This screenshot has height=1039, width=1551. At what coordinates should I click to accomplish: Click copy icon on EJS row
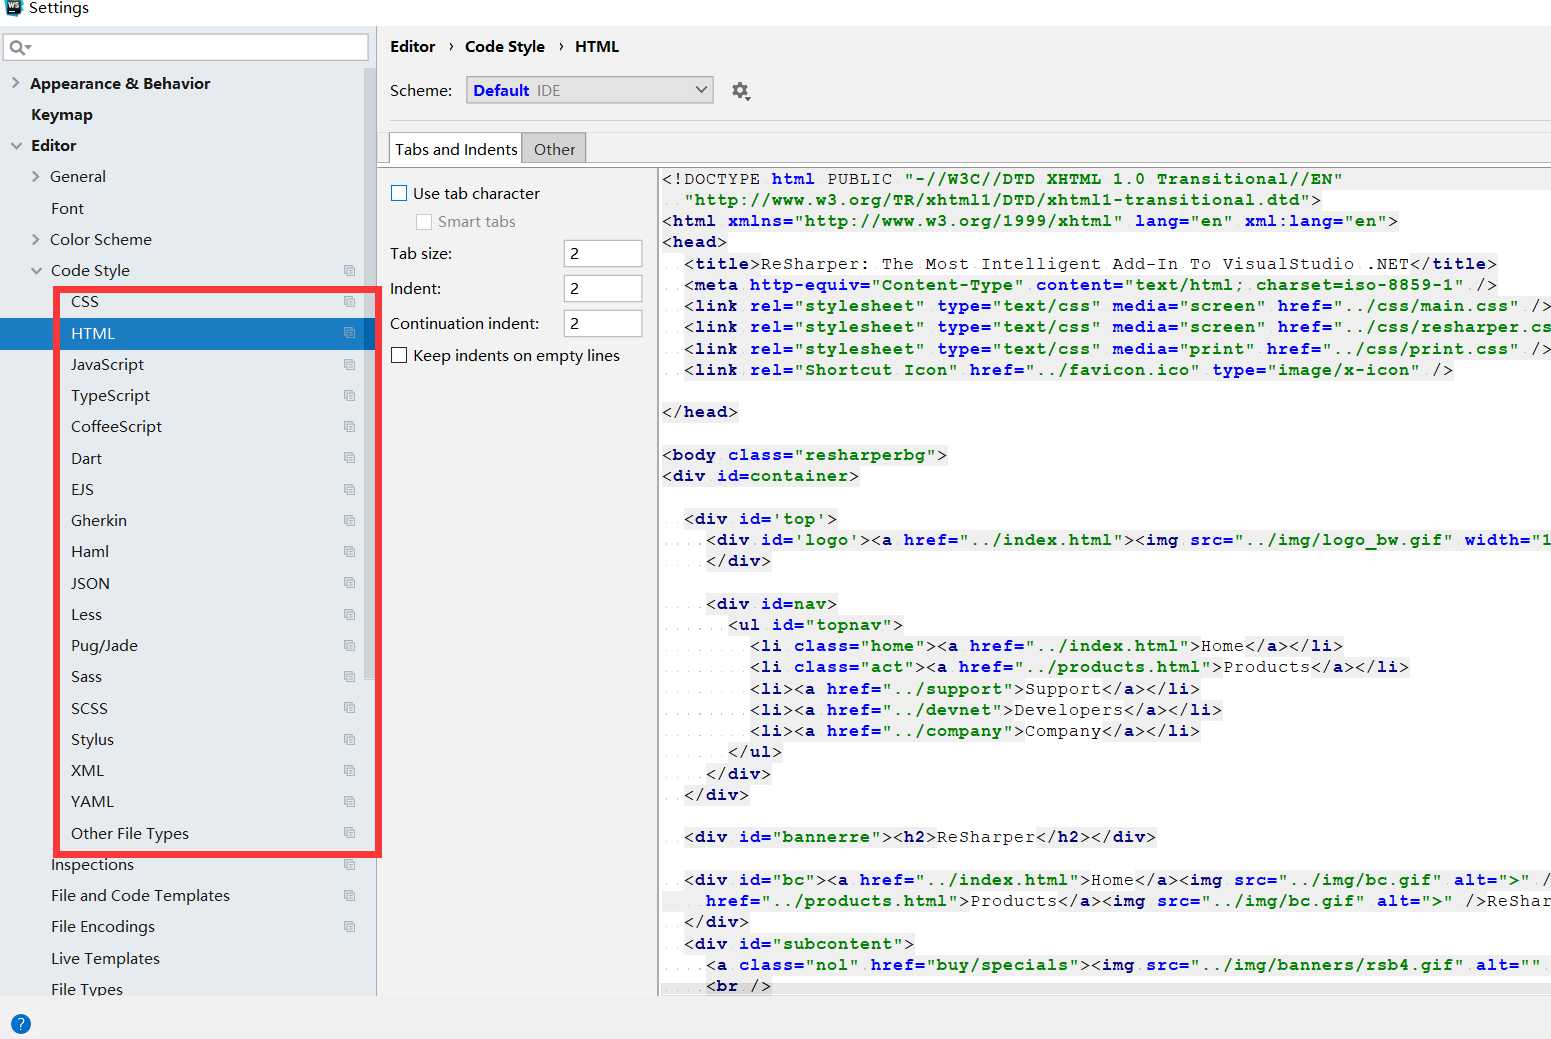point(349,489)
